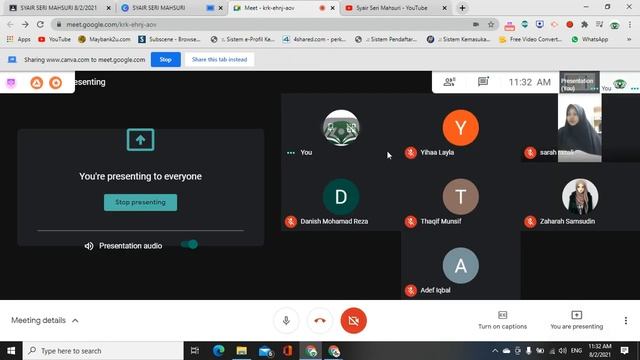Go forward in the browser

tap(25, 24)
